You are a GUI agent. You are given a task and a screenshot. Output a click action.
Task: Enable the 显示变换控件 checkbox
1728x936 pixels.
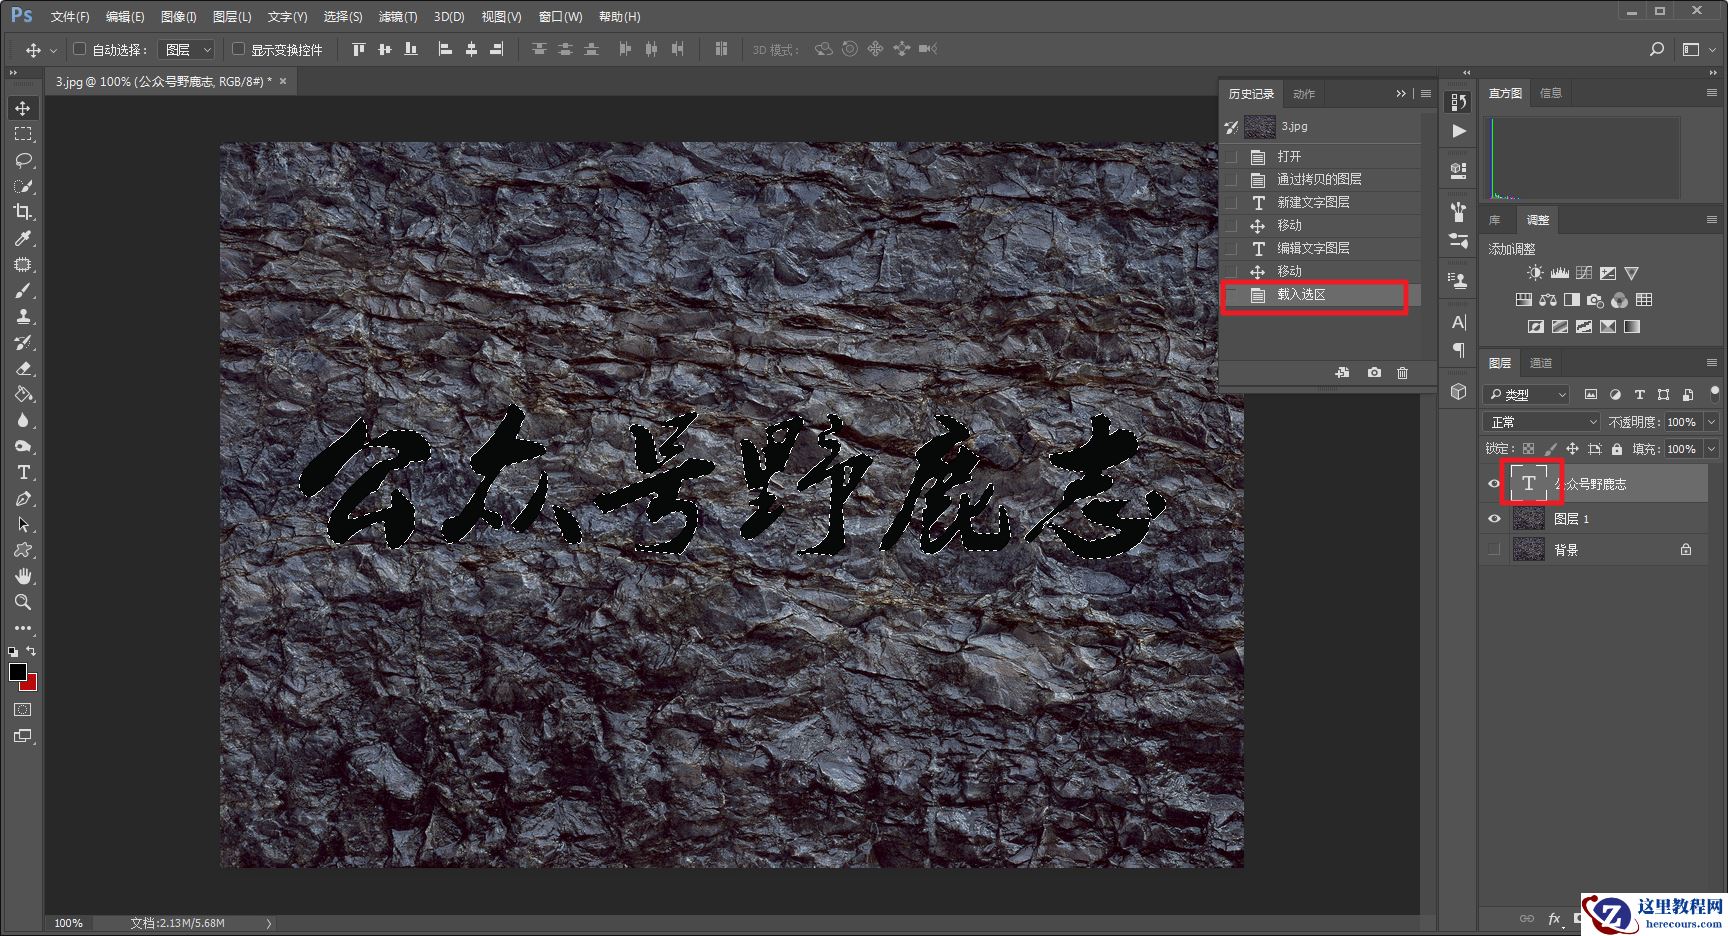coord(238,49)
